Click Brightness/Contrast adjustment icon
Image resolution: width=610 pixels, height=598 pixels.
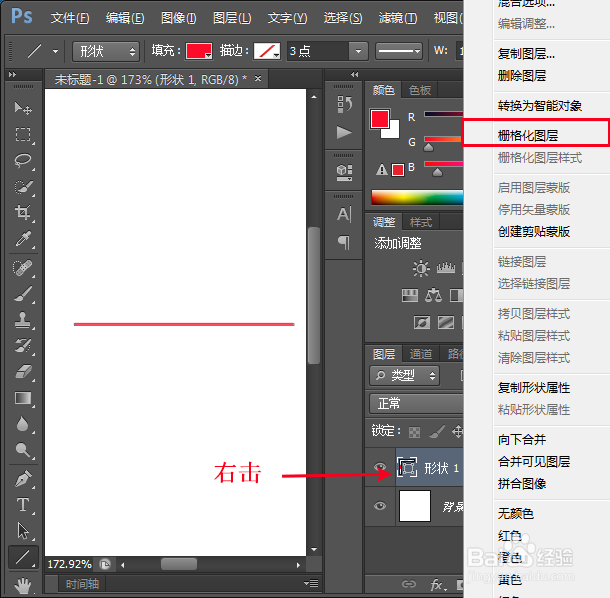coord(421,268)
